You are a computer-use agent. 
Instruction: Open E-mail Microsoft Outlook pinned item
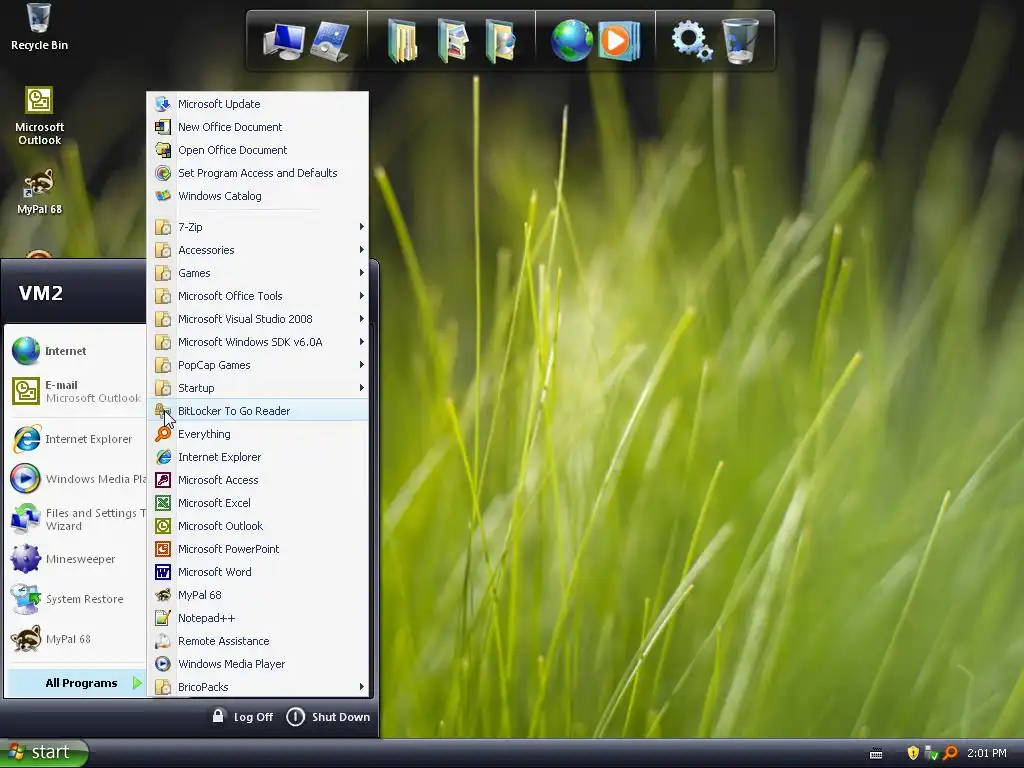tap(74, 391)
